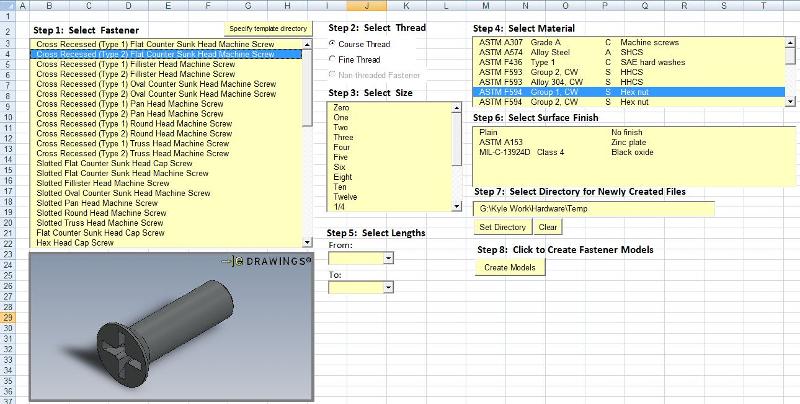Viewport: 800px width, 404px height.
Task: Select ASTM F593 Alloy 304, CW material
Action: click(629, 82)
